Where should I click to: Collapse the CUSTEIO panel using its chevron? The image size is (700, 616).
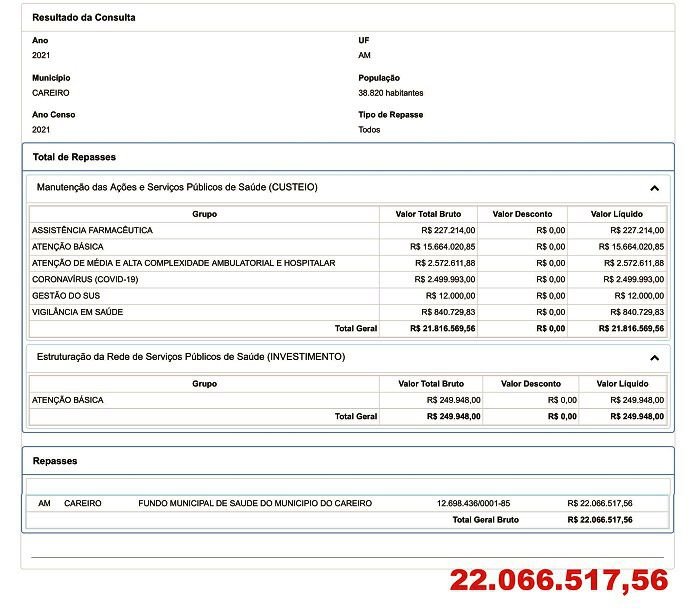654,188
